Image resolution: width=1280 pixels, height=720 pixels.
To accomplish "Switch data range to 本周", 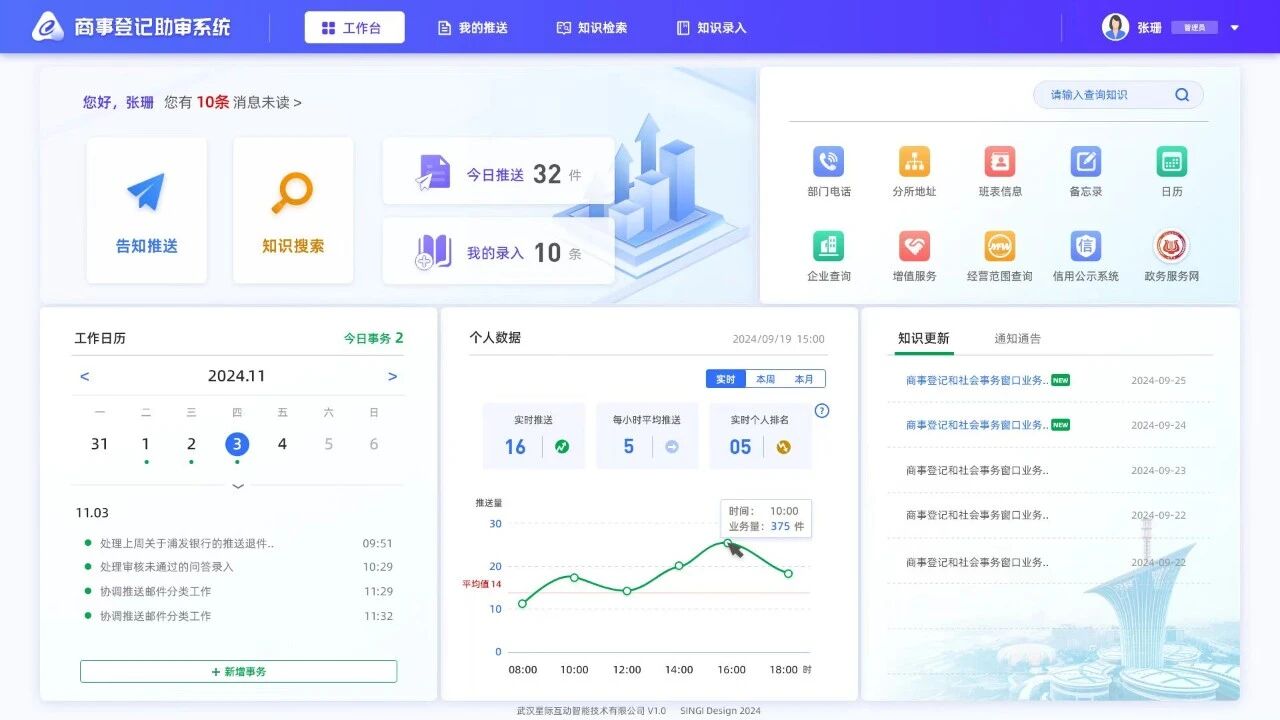I will [x=765, y=379].
